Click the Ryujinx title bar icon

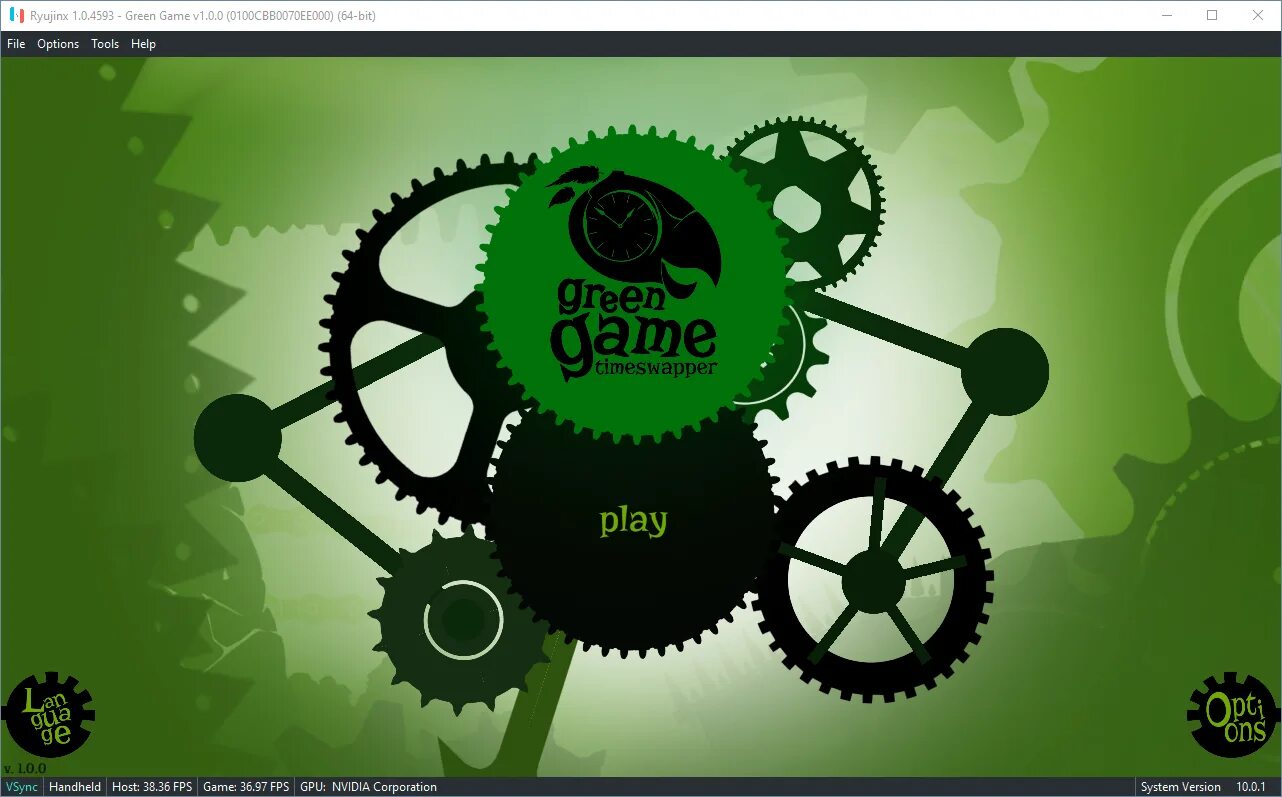click(x=16, y=15)
